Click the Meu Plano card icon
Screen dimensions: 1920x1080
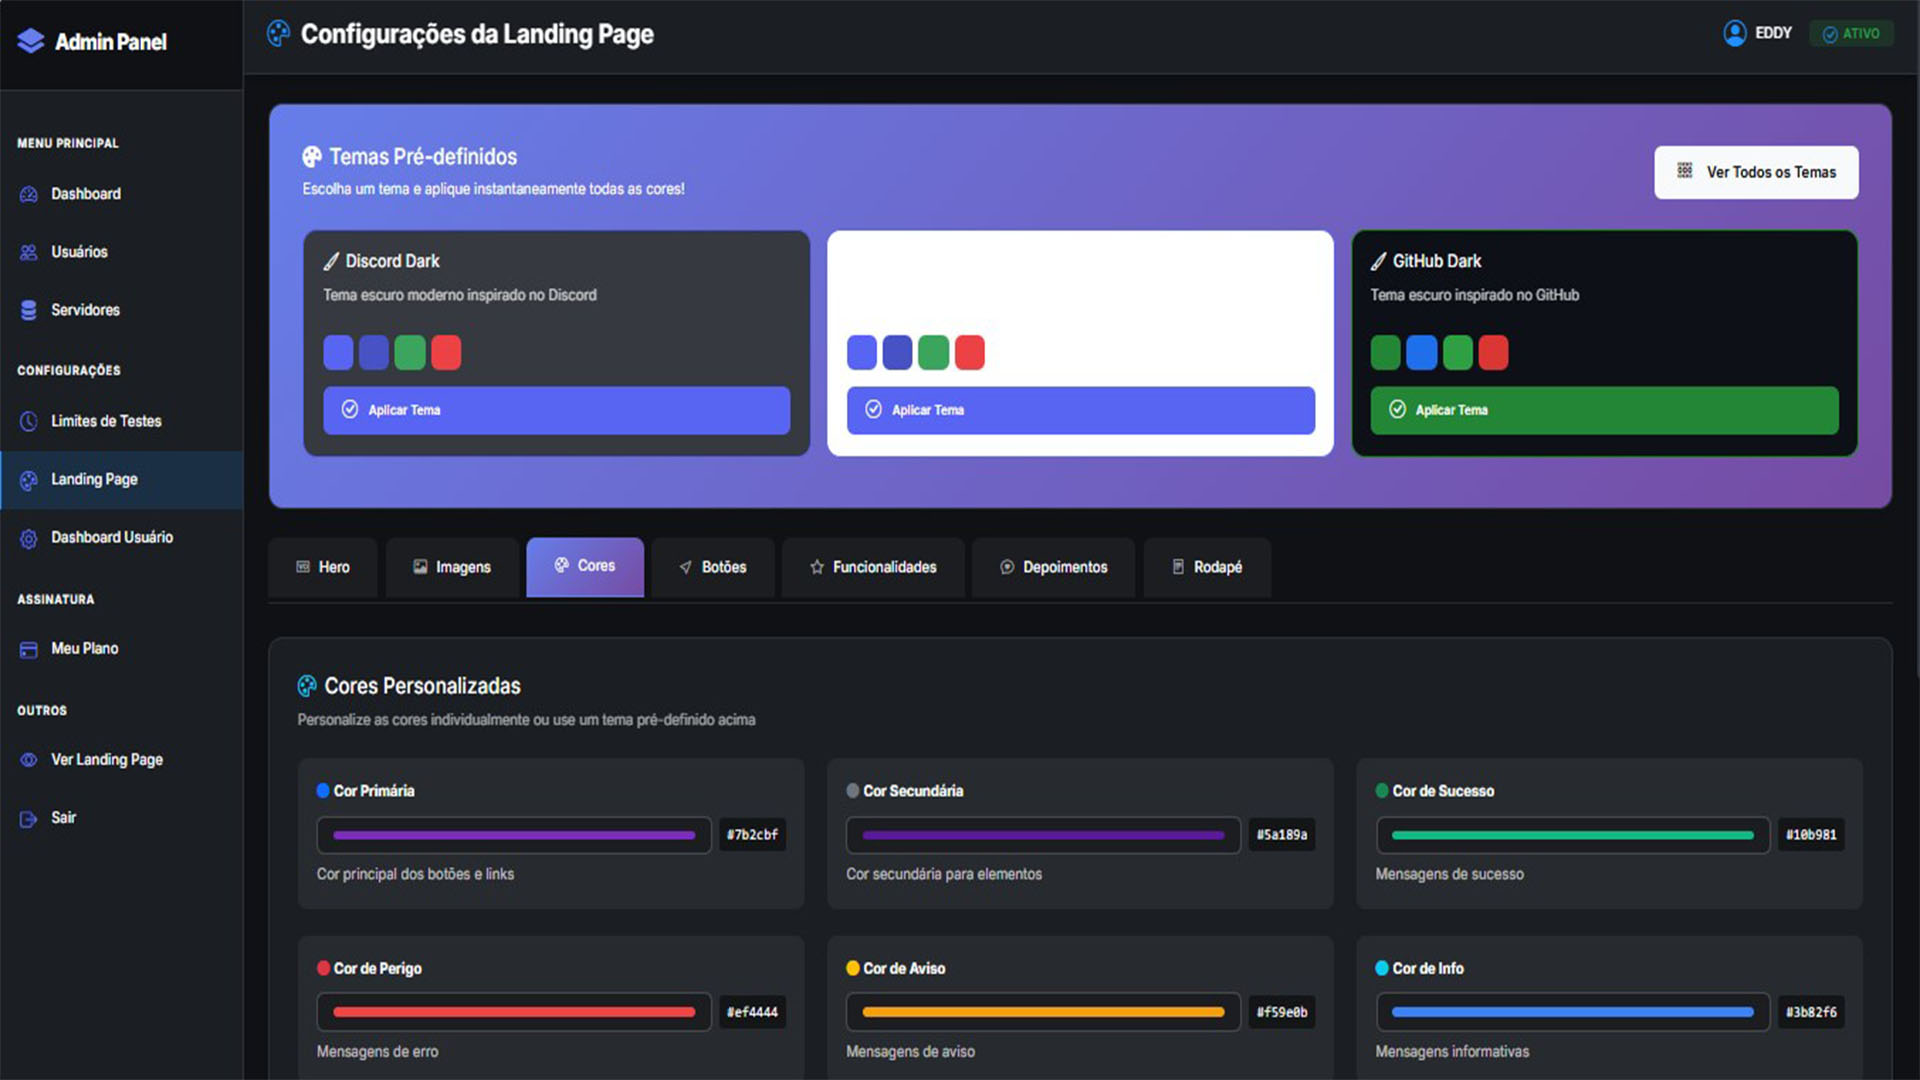tap(29, 649)
